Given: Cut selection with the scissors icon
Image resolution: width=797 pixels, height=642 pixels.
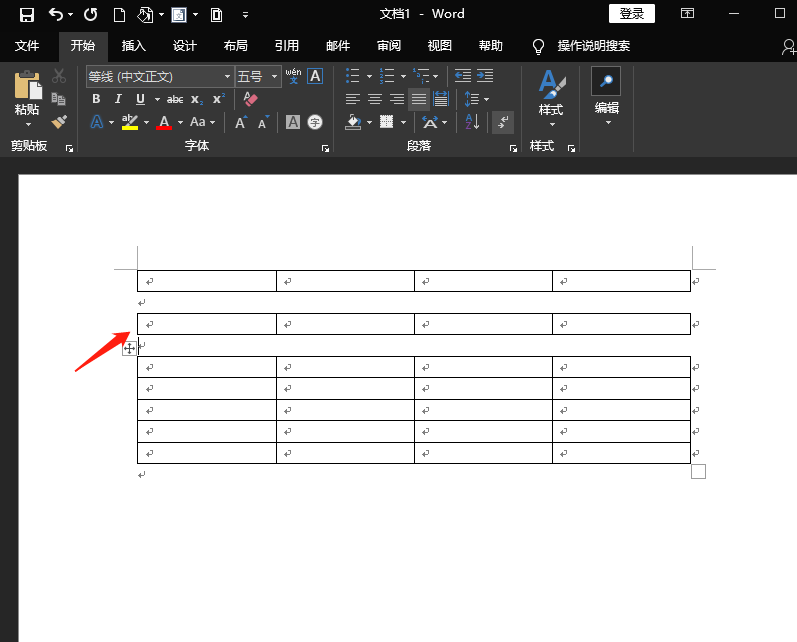Looking at the screenshot, I should tap(59, 76).
